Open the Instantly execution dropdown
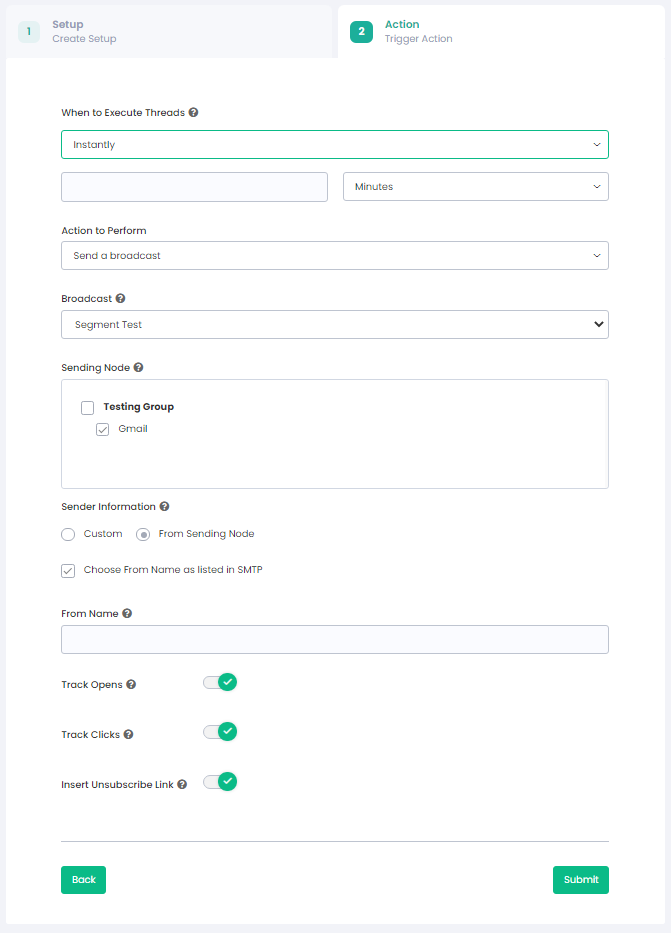 [x=335, y=145]
